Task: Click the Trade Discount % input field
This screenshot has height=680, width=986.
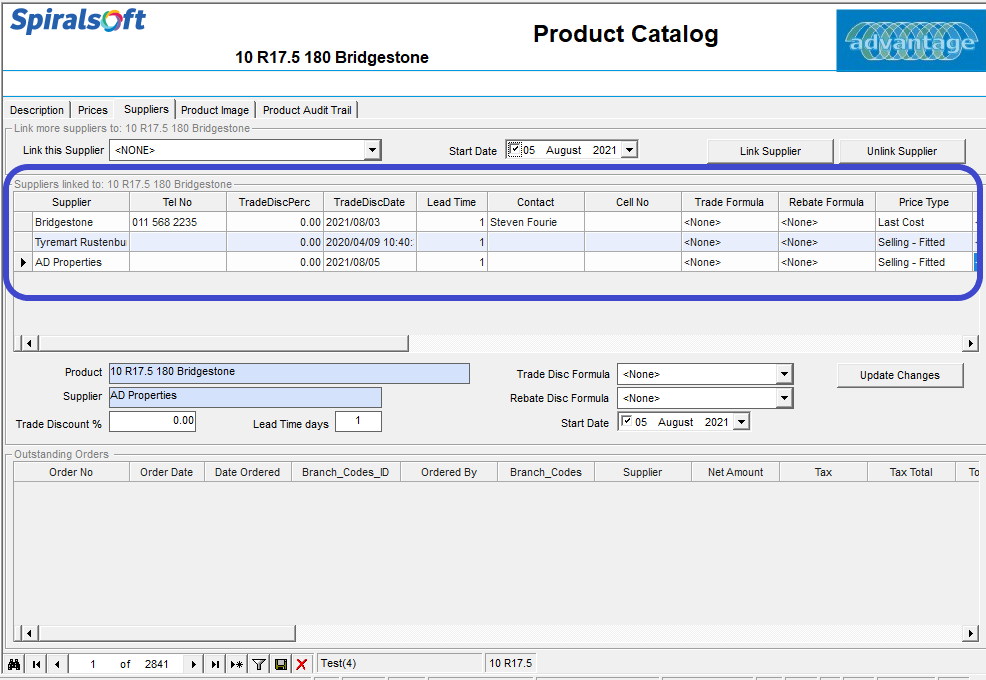Action: [152, 421]
